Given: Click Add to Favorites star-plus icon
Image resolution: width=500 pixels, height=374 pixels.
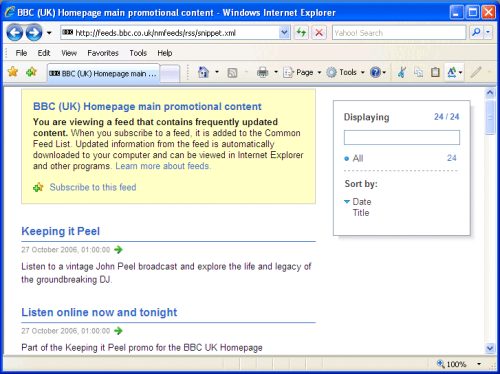Looking at the screenshot, I should [31, 71].
